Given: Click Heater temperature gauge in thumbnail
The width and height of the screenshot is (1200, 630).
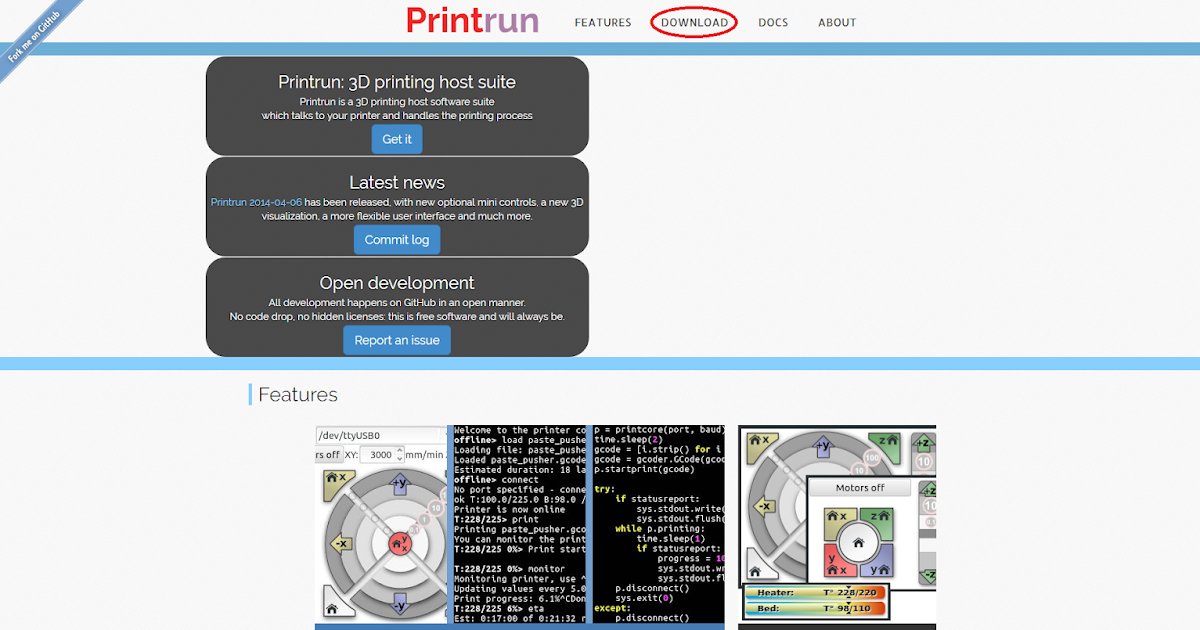Looking at the screenshot, I should click(815, 593).
